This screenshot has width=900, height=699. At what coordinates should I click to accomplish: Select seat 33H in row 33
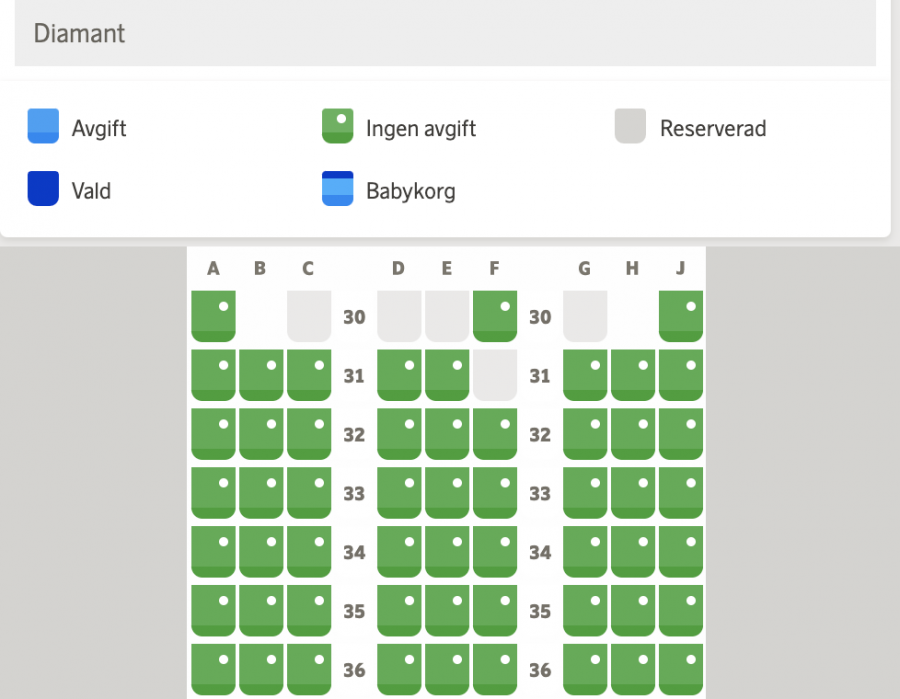633,493
